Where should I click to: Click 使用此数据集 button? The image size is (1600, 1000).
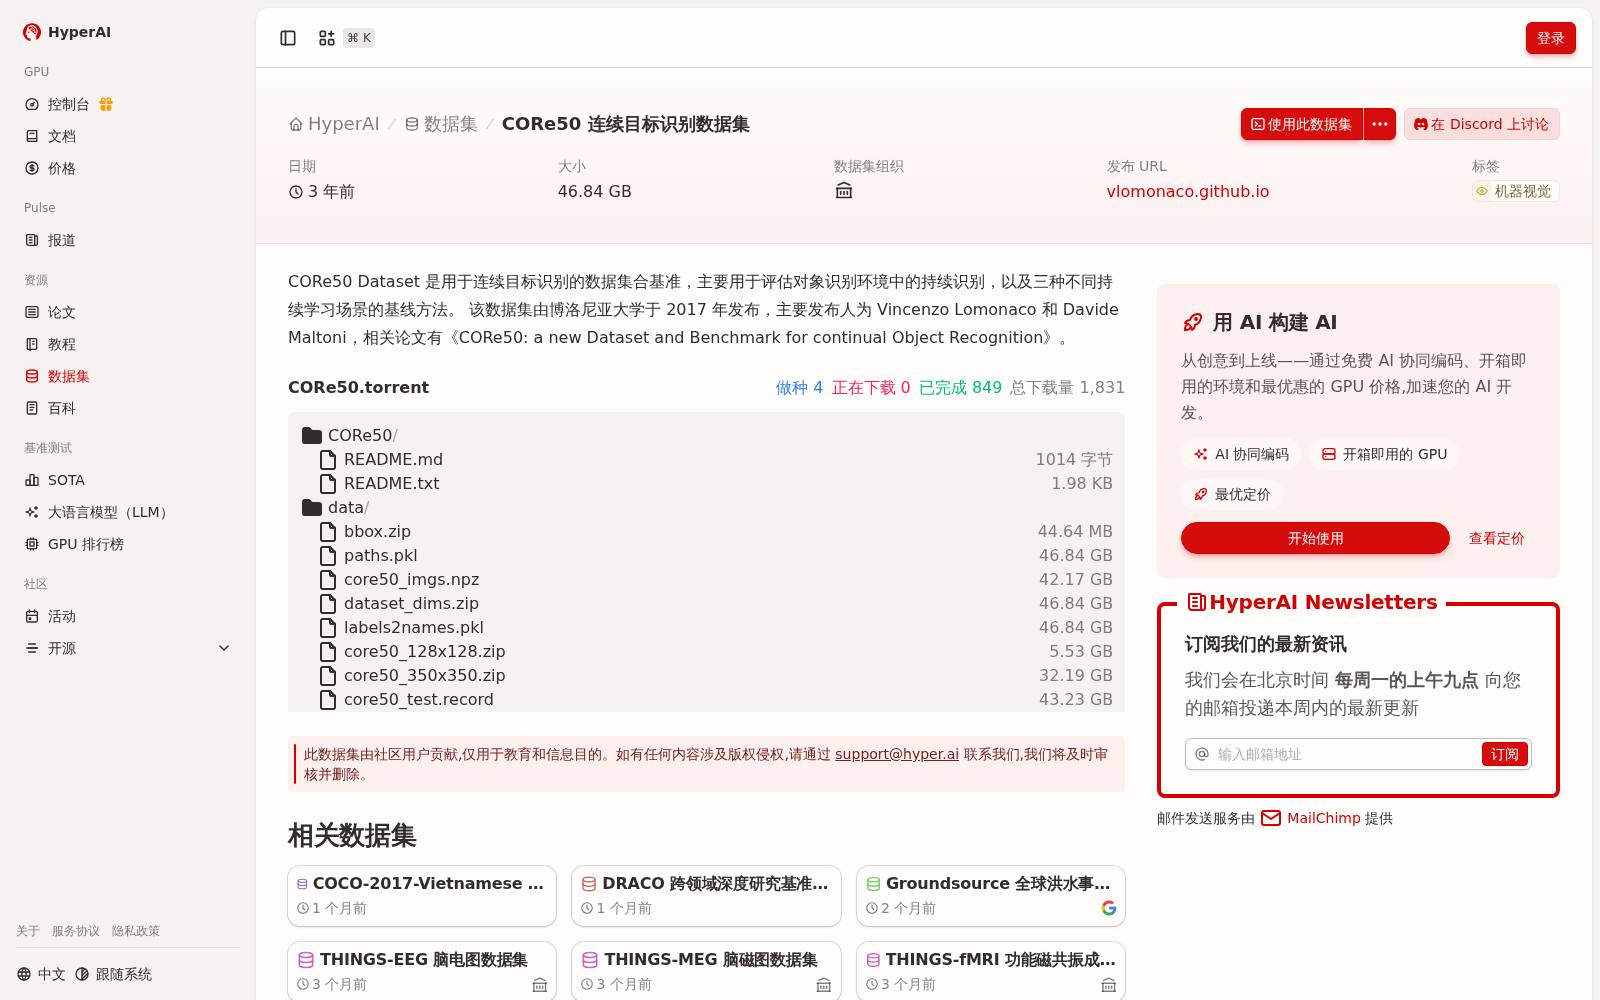(x=1302, y=124)
